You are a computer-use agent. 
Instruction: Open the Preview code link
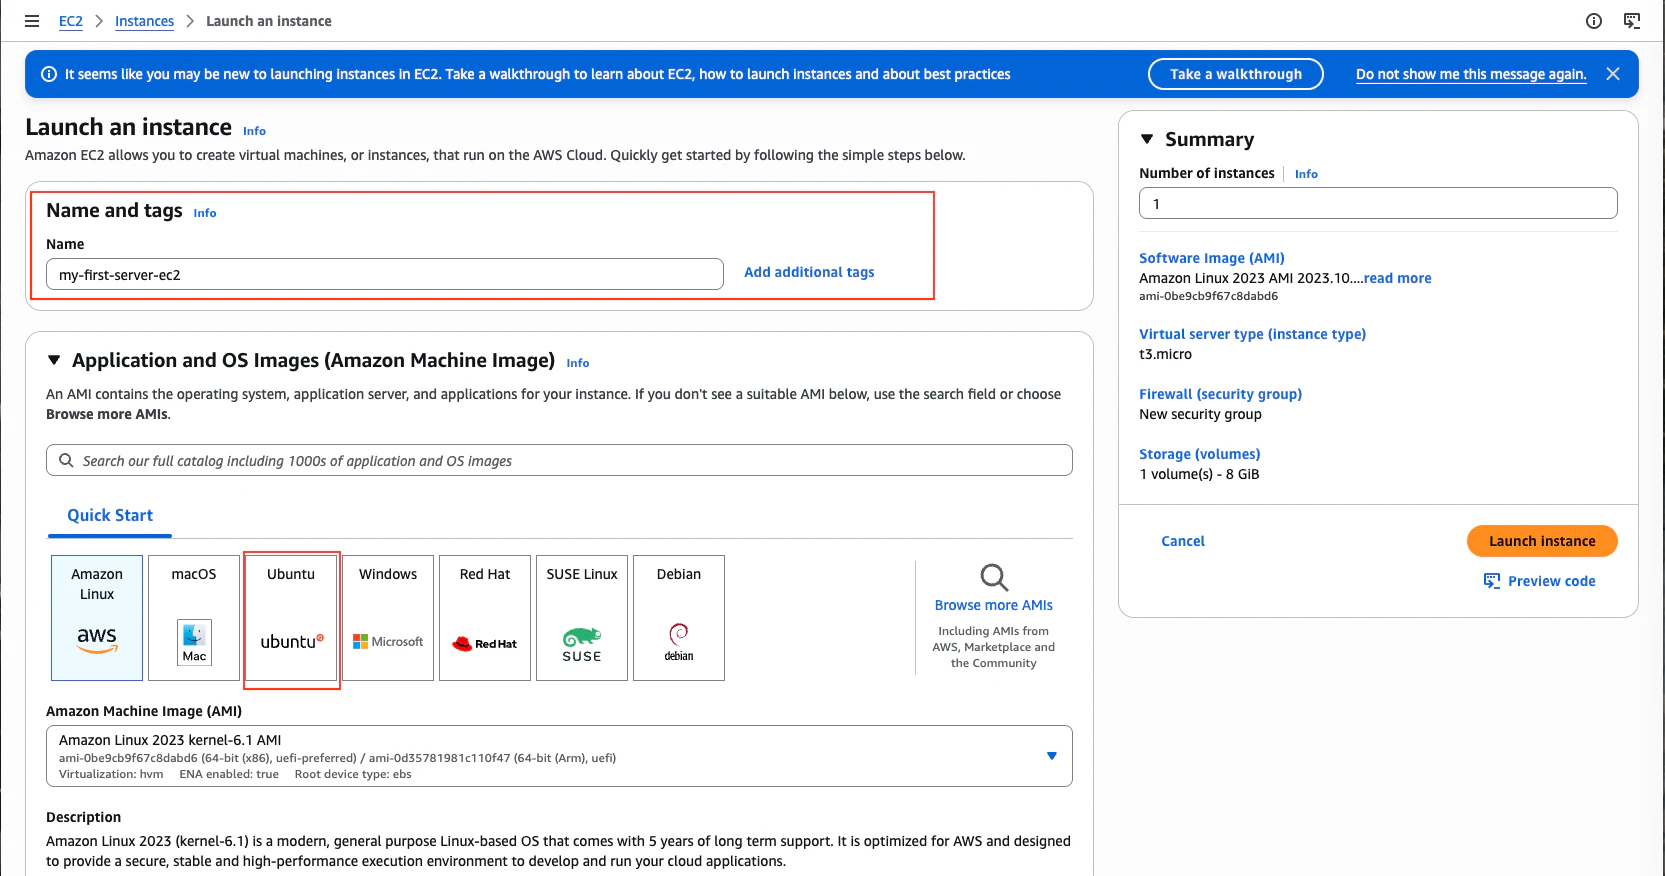[1551, 581]
